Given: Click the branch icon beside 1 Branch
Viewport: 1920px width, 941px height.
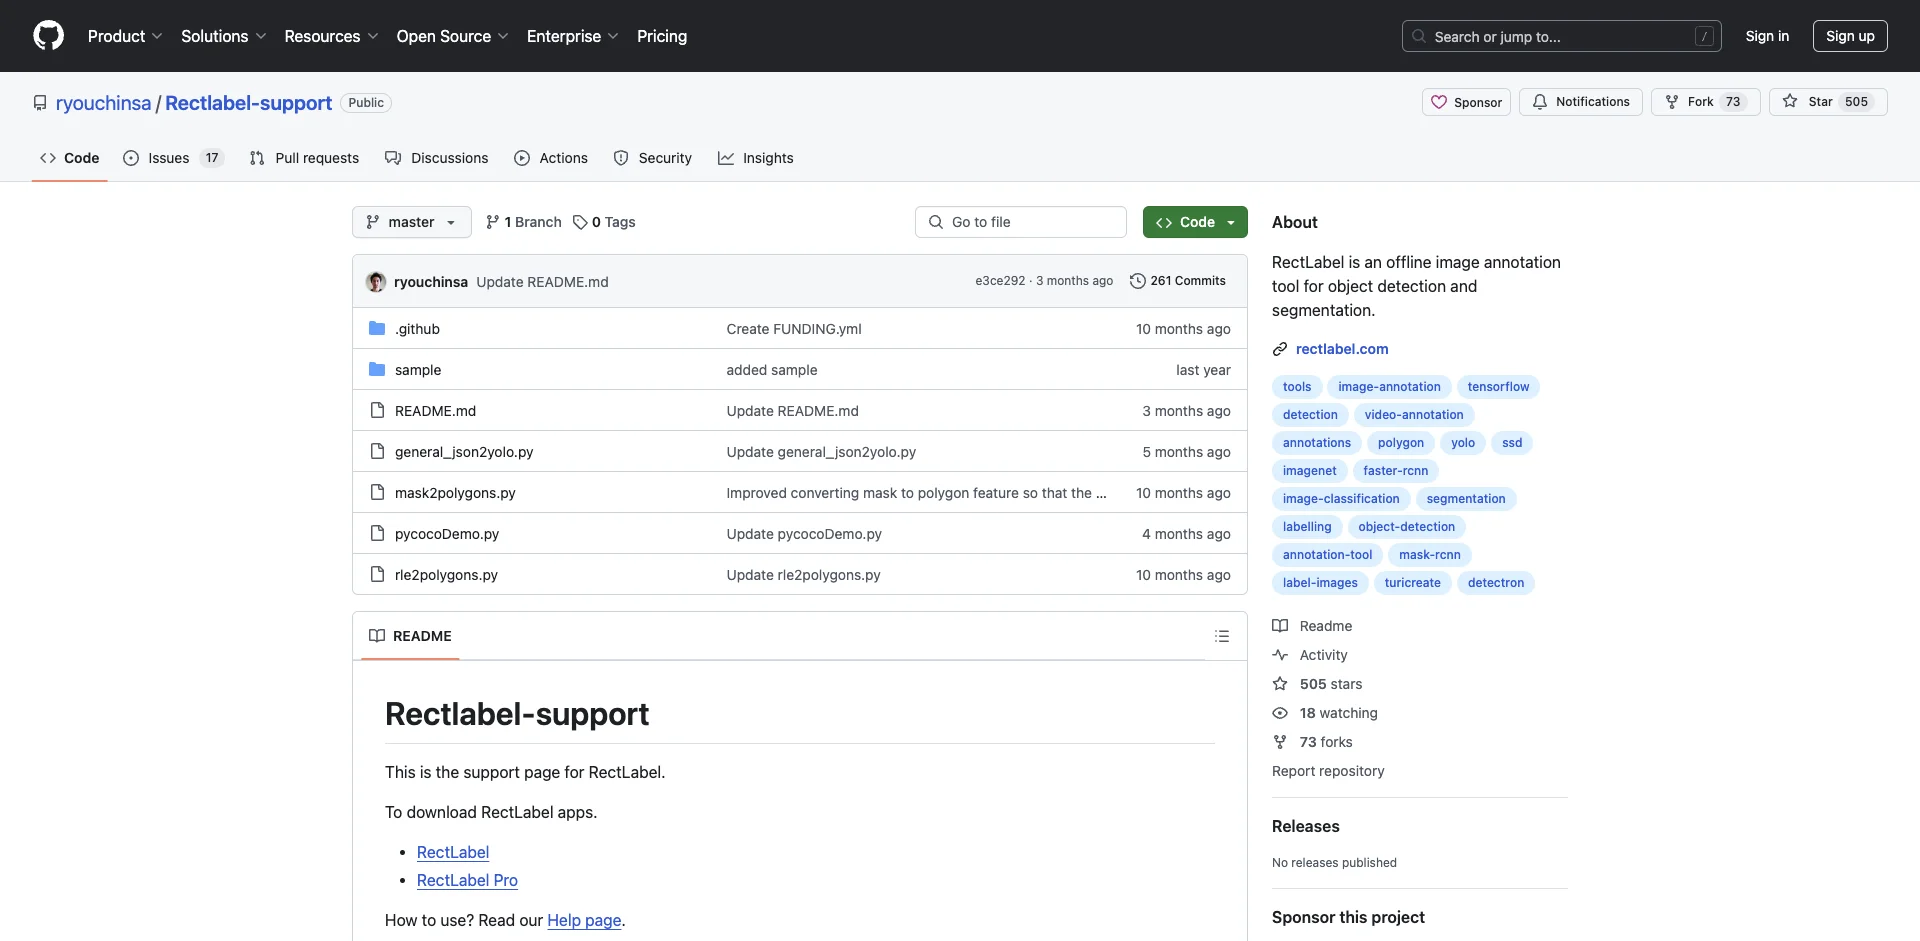Looking at the screenshot, I should [492, 222].
